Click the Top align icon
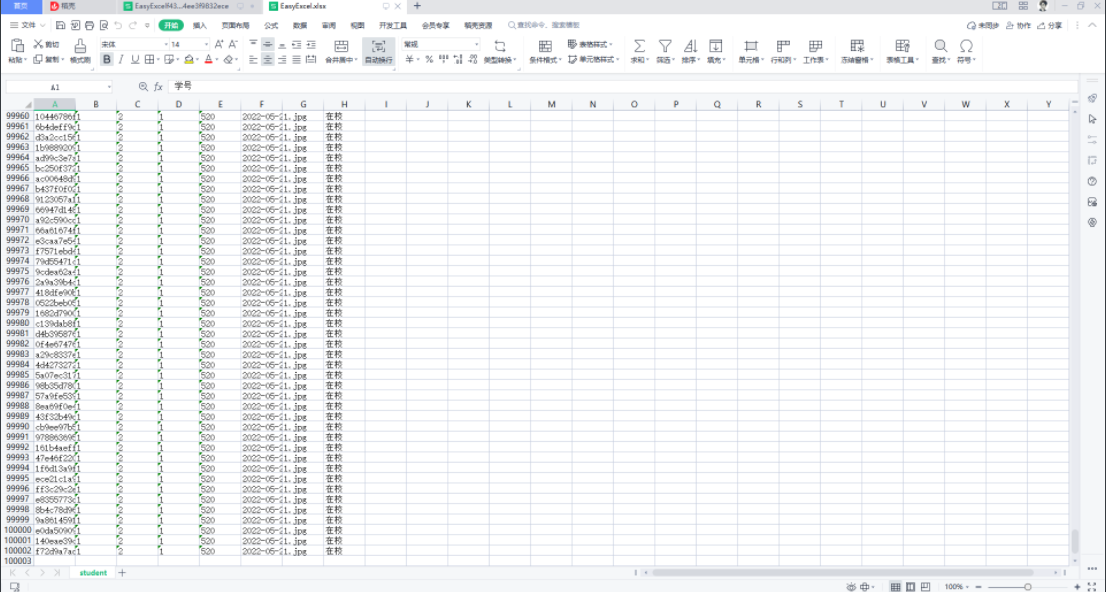 (x=253, y=44)
